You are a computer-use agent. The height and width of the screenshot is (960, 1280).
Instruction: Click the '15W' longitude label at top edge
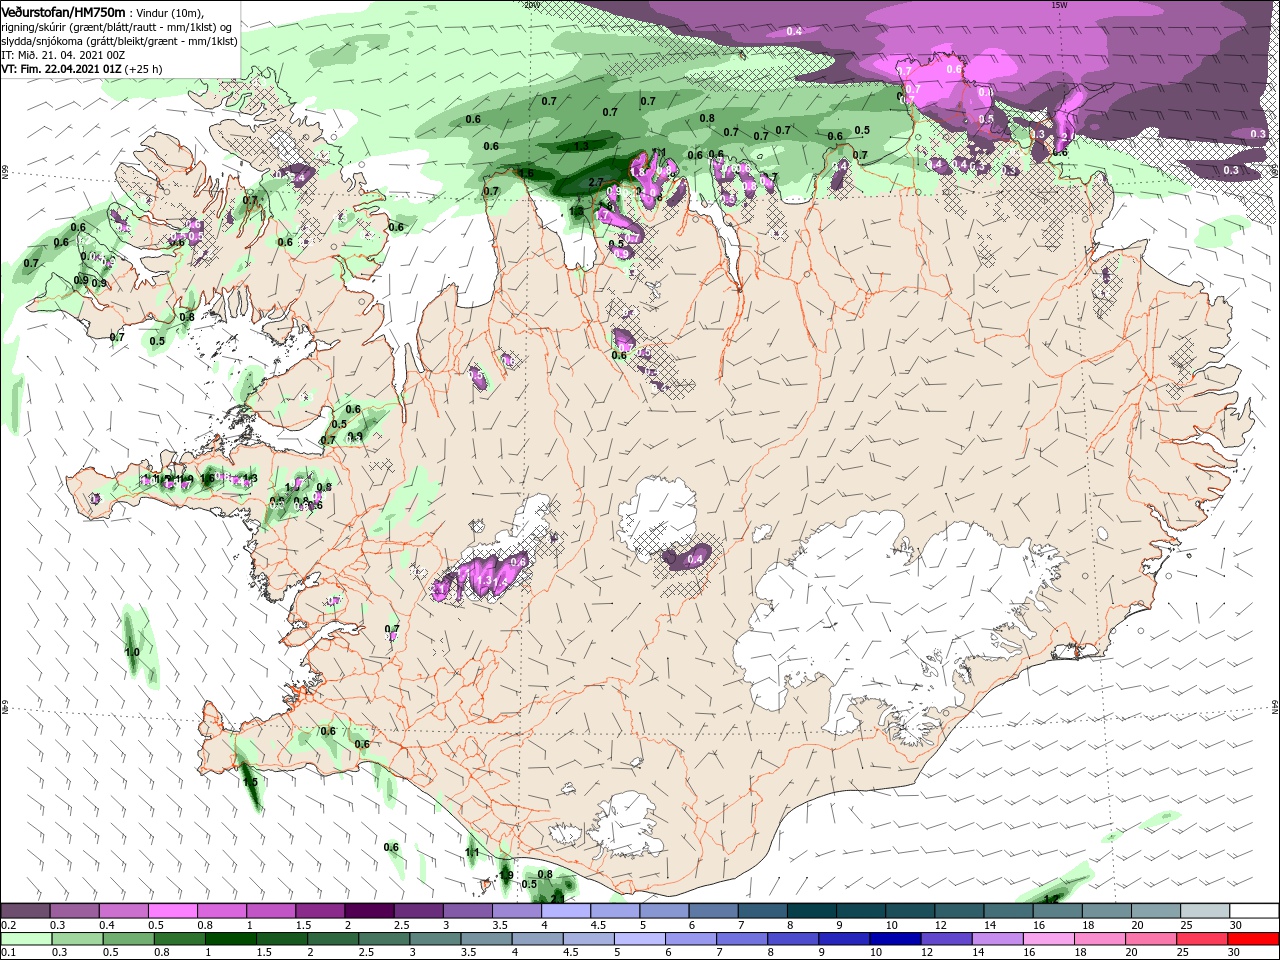tap(1059, 5)
